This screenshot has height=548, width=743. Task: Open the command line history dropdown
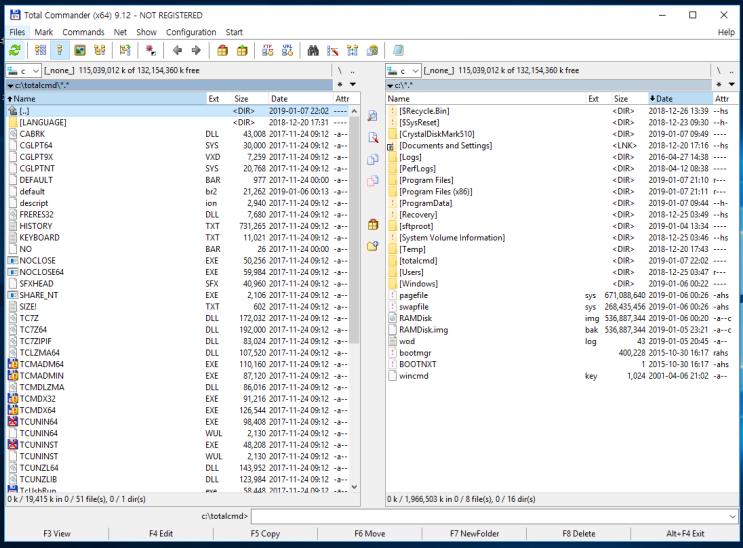tap(733, 516)
